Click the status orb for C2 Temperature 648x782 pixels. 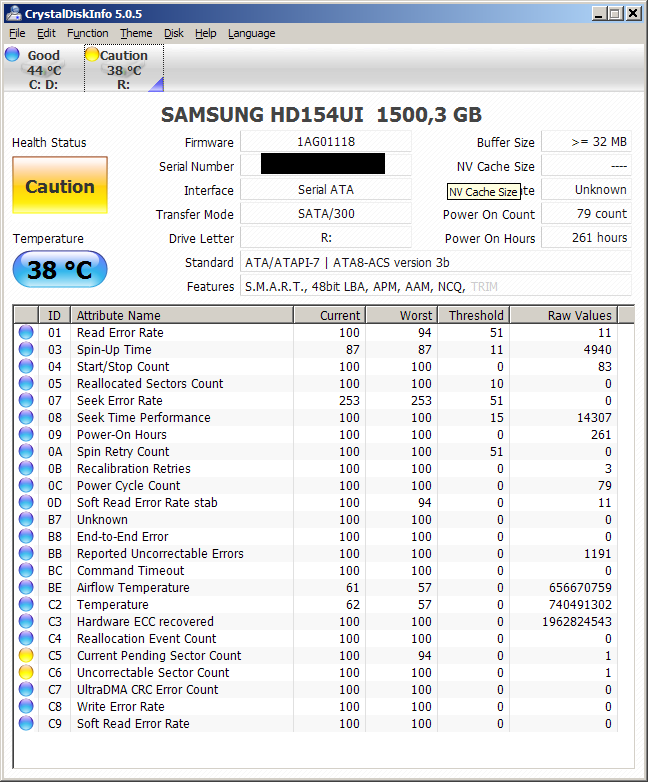click(26, 604)
